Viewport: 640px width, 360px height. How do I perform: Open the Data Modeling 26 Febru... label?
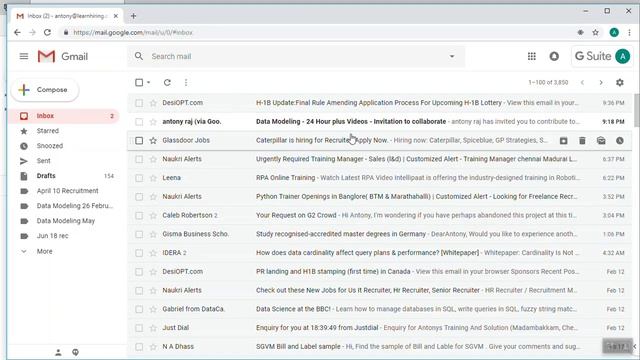pos(75,206)
